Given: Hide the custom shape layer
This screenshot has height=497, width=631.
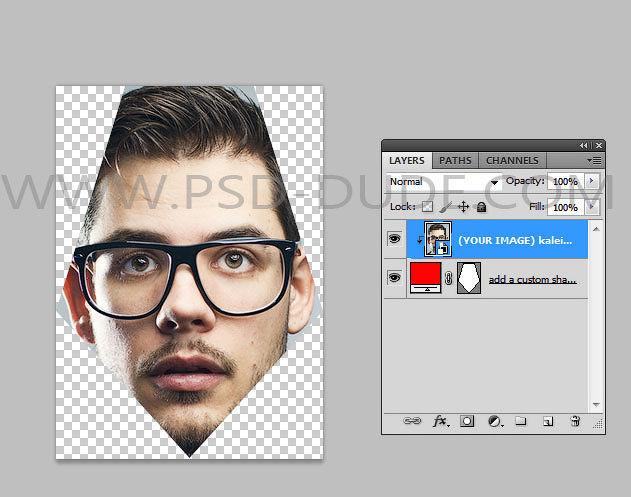Looking at the screenshot, I should pos(395,278).
